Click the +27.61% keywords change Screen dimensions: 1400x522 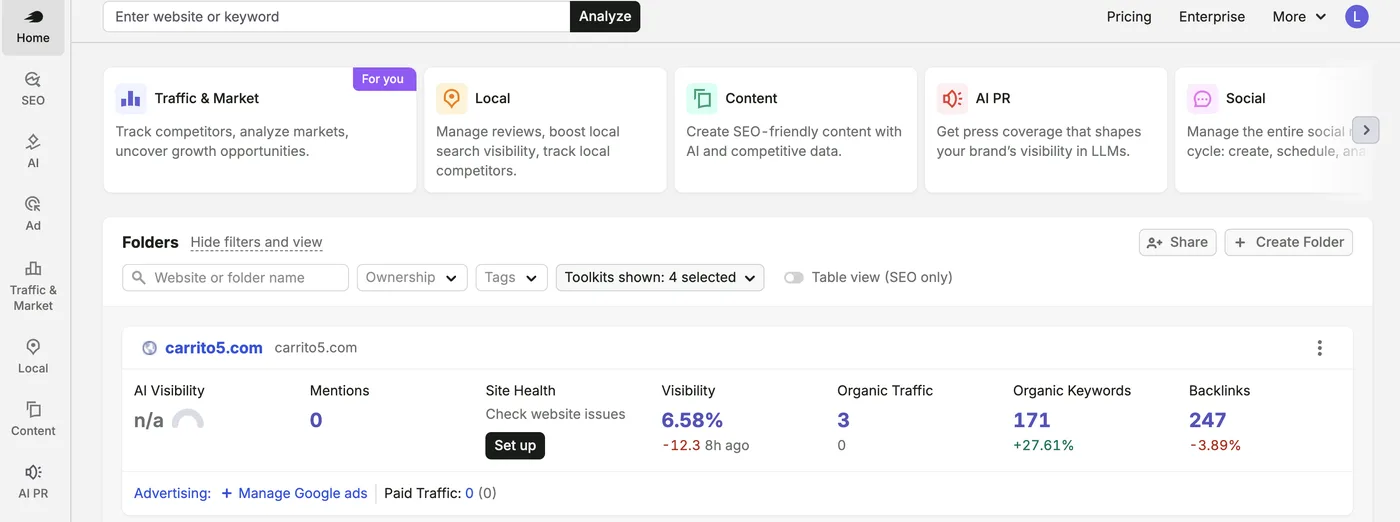click(1043, 445)
